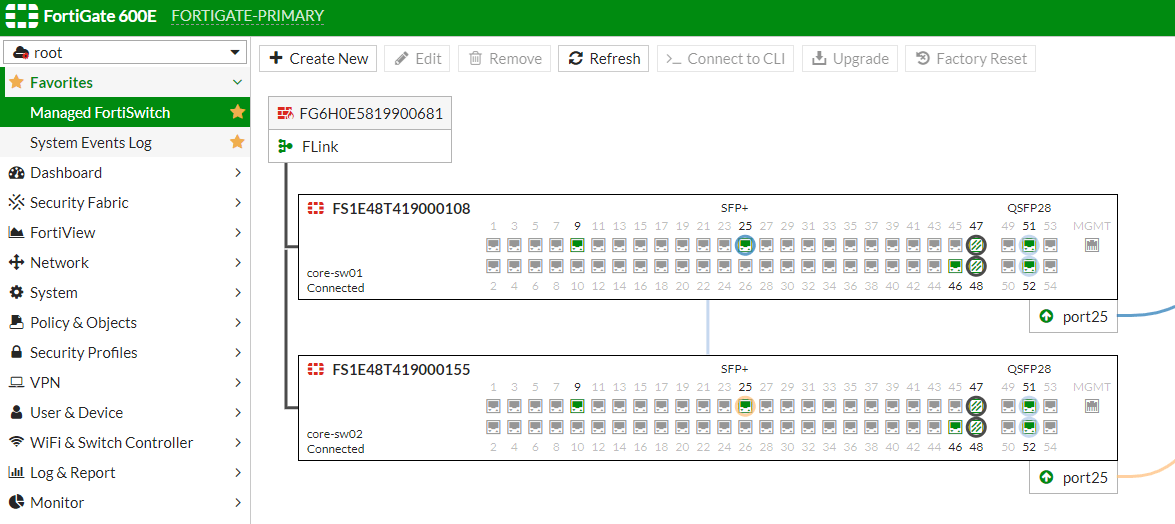1175x524 pixels.
Task: Open User & Device menu
Action: [x=125, y=412]
